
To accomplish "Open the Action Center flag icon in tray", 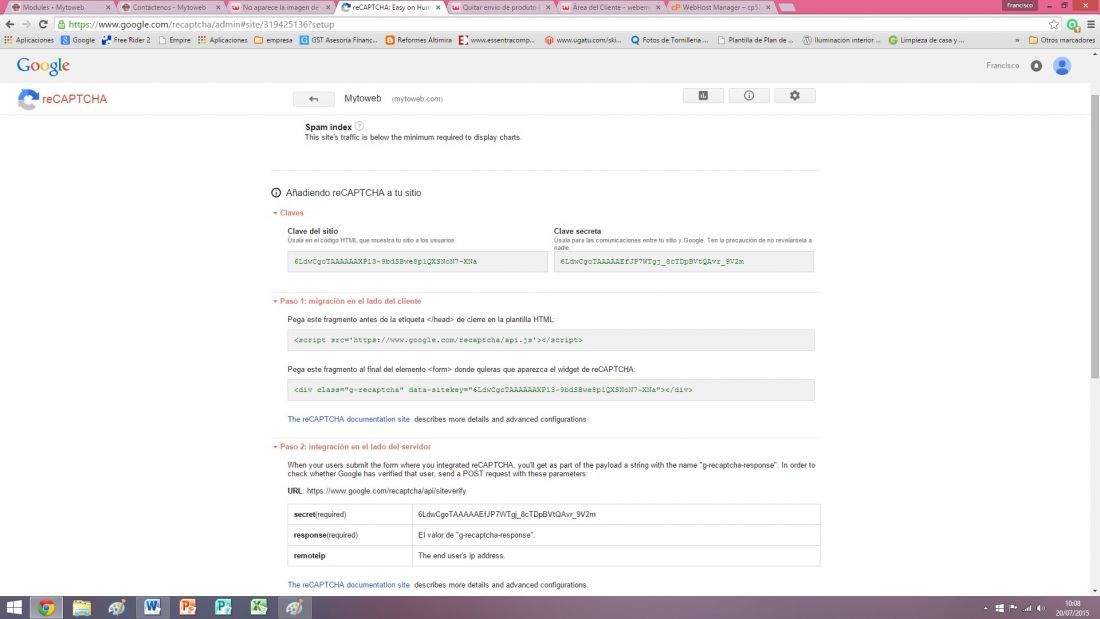I will (x=1013, y=608).
